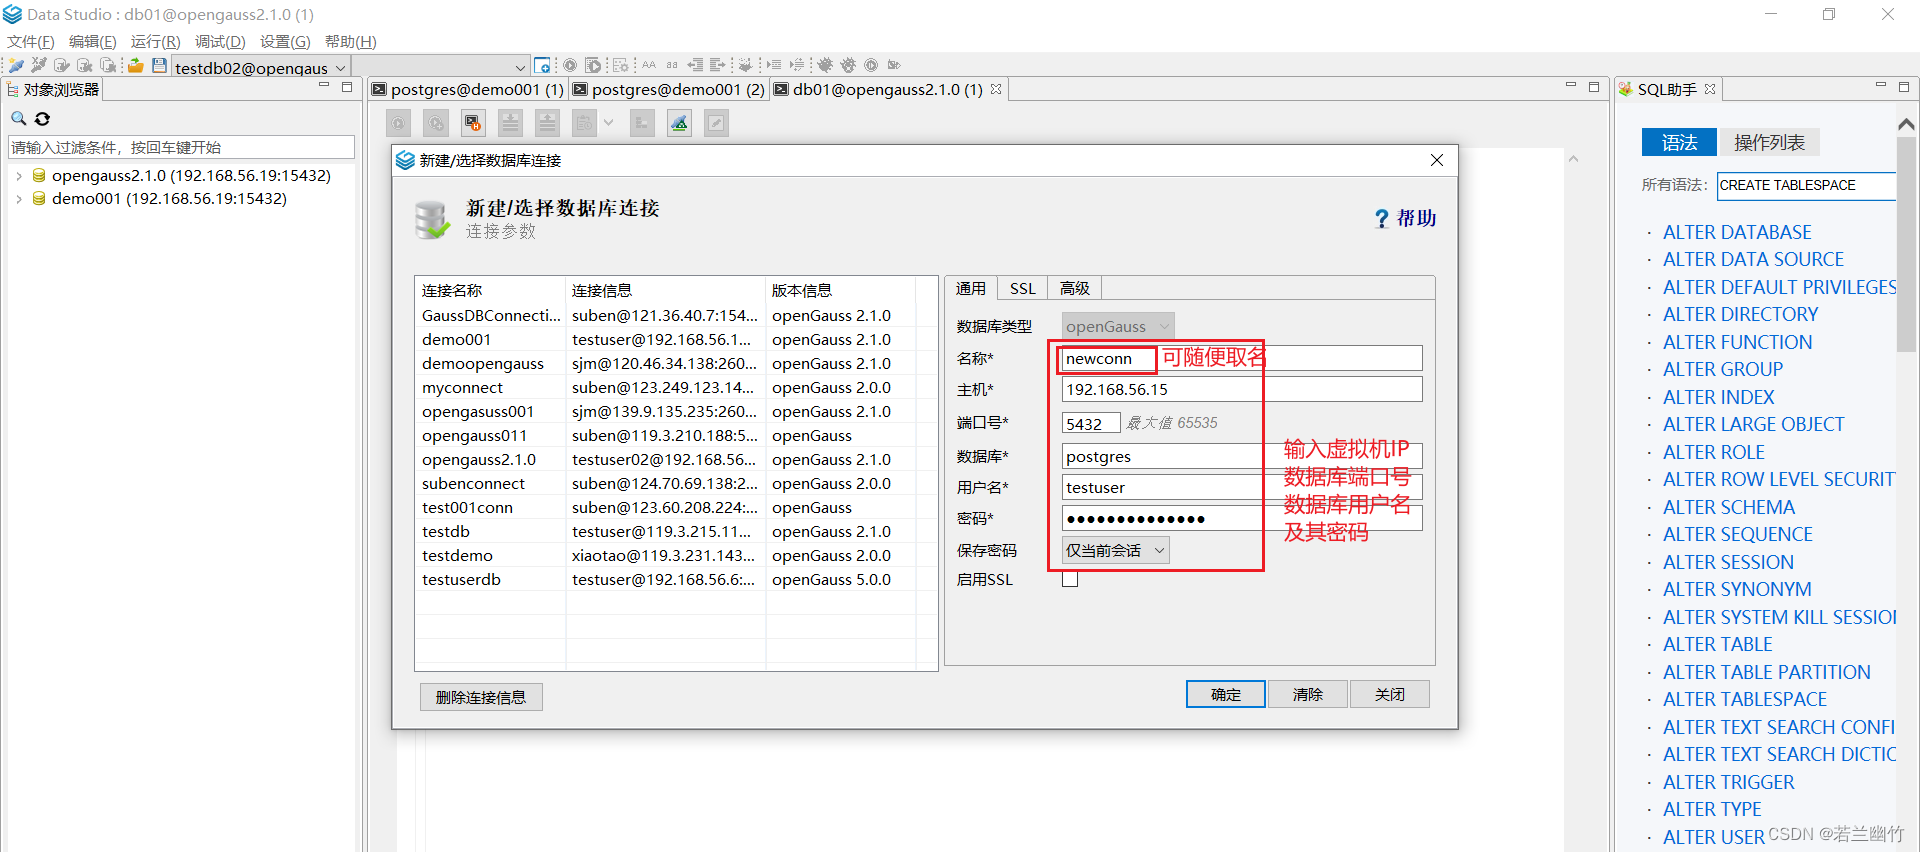Click the open SQL file folder icon
Screen dimensions: 1920x852
tap(136, 65)
